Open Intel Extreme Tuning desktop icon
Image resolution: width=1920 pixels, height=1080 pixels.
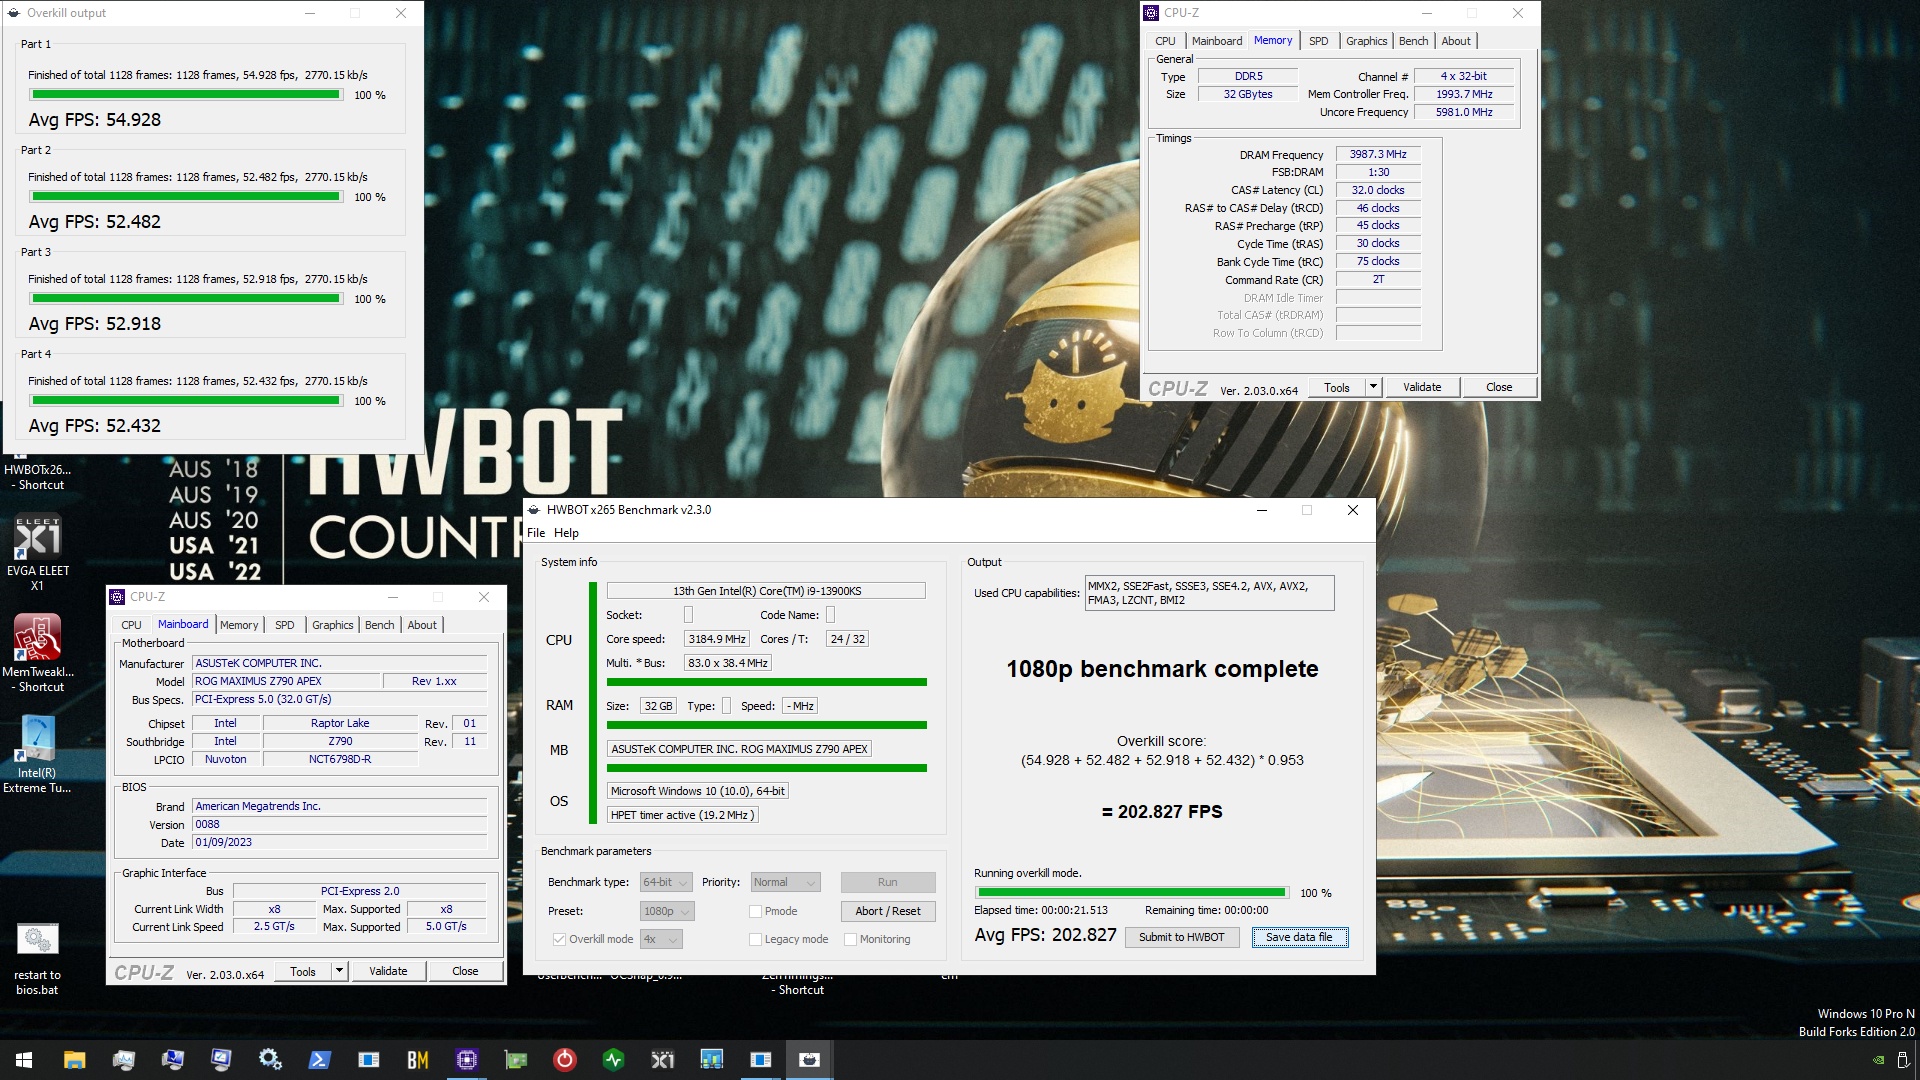(x=37, y=754)
